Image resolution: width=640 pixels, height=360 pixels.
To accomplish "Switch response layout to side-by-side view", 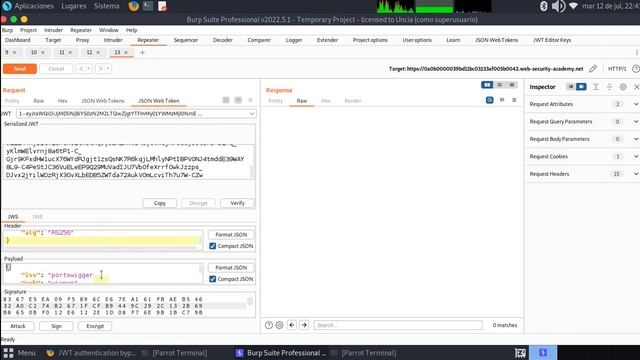I will coord(487,85).
